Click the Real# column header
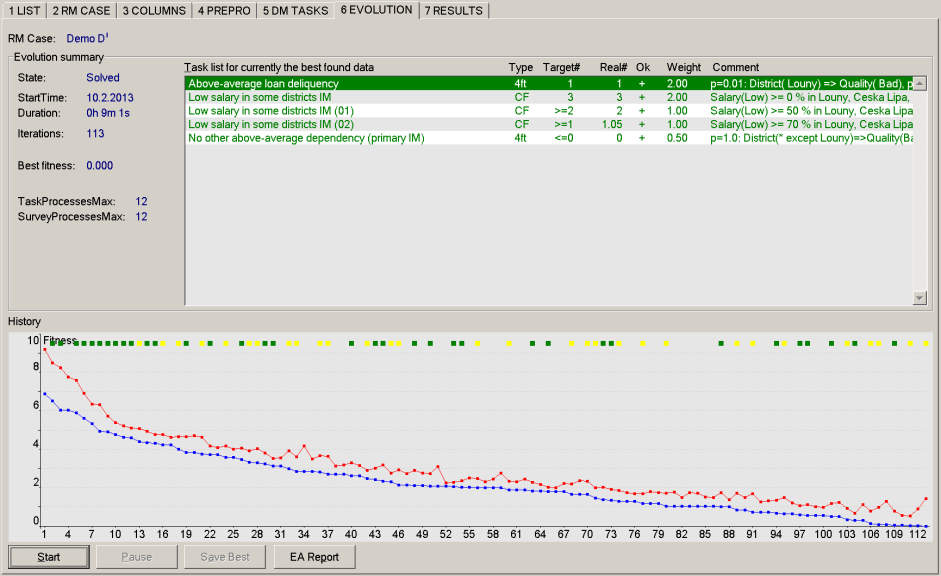Image resolution: width=941 pixels, height=576 pixels. pyautogui.click(x=613, y=67)
